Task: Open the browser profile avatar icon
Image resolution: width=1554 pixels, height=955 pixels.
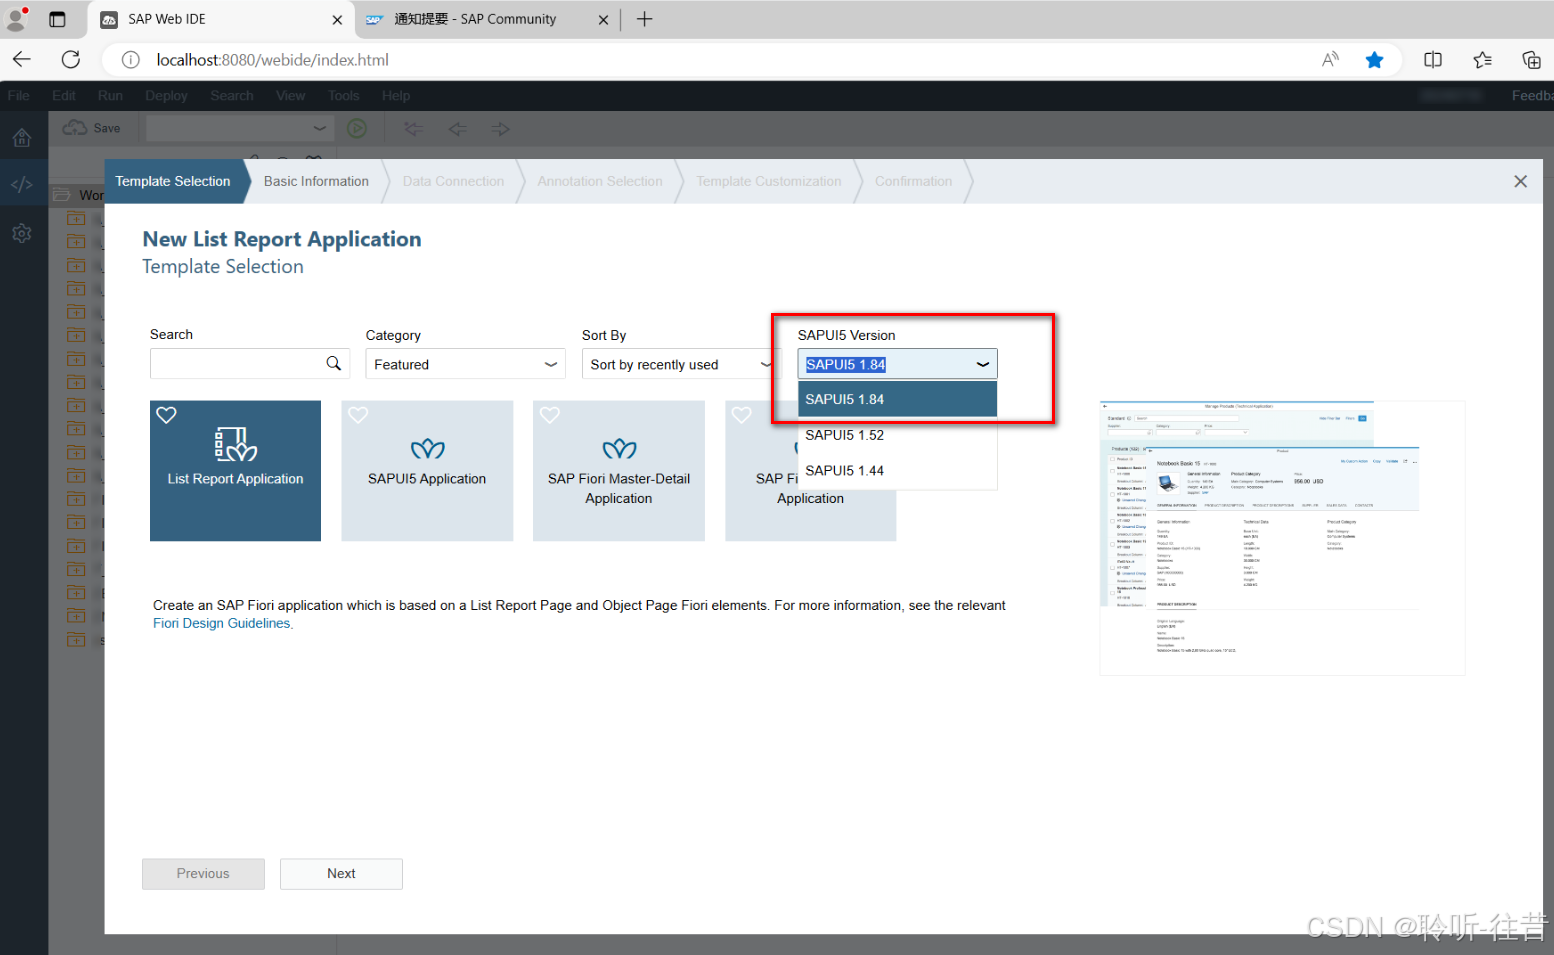Action: [17, 19]
